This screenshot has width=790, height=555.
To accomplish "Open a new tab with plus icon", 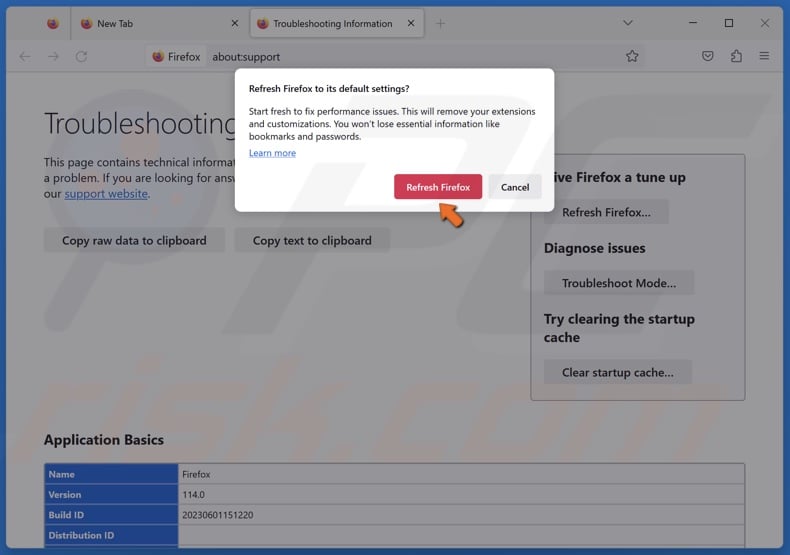I will point(440,24).
